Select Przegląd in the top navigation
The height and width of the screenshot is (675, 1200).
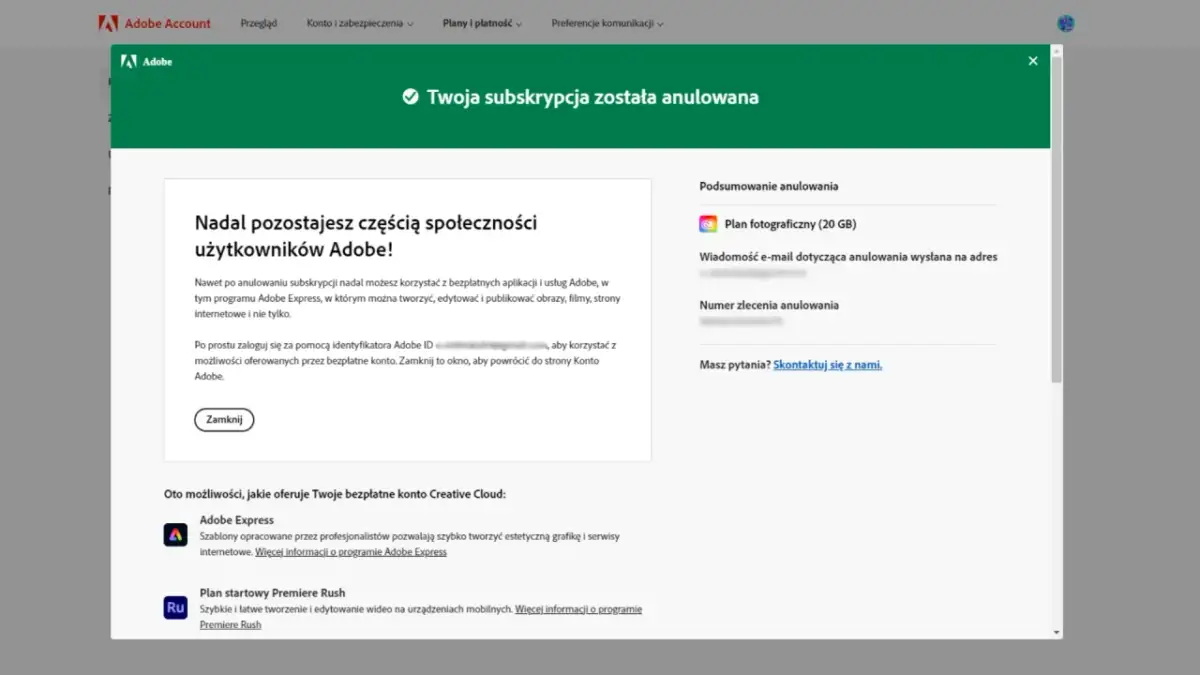click(x=260, y=23)
